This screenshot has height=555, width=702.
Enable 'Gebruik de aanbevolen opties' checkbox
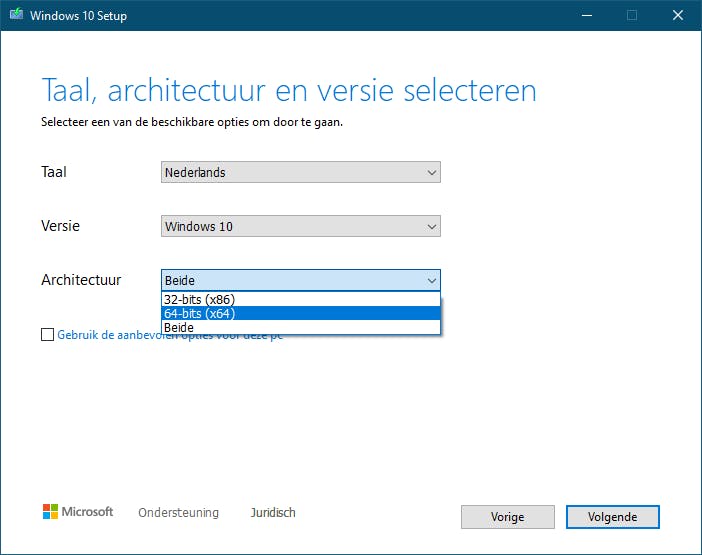tap(48, 336)
